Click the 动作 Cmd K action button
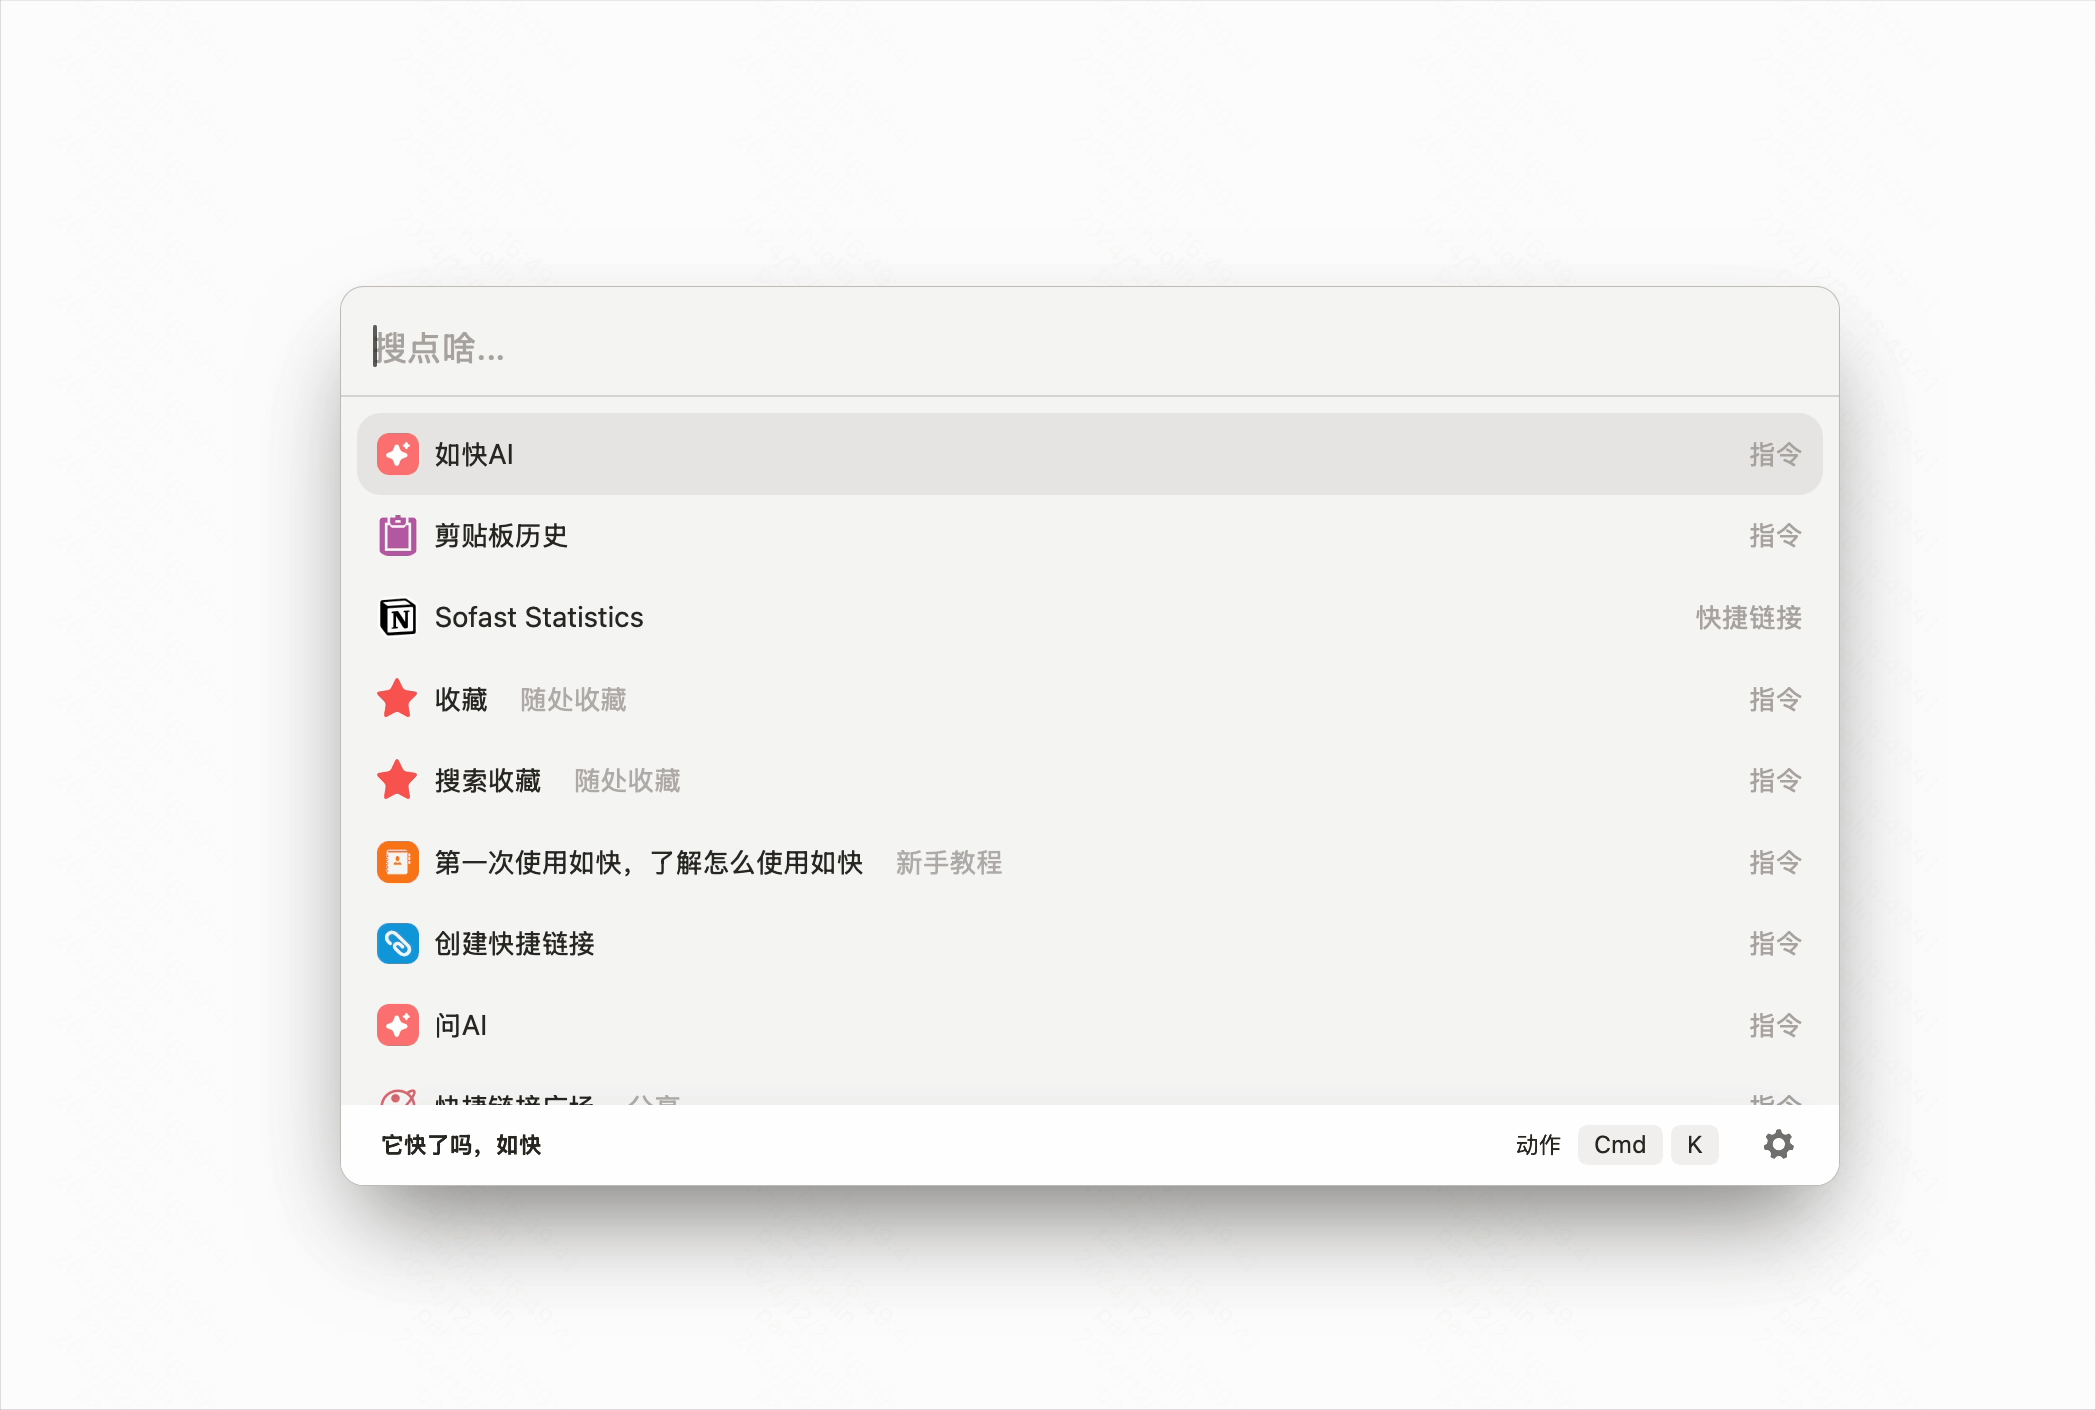This screenshot has height=1410, width=2096. [1620, 1144]
